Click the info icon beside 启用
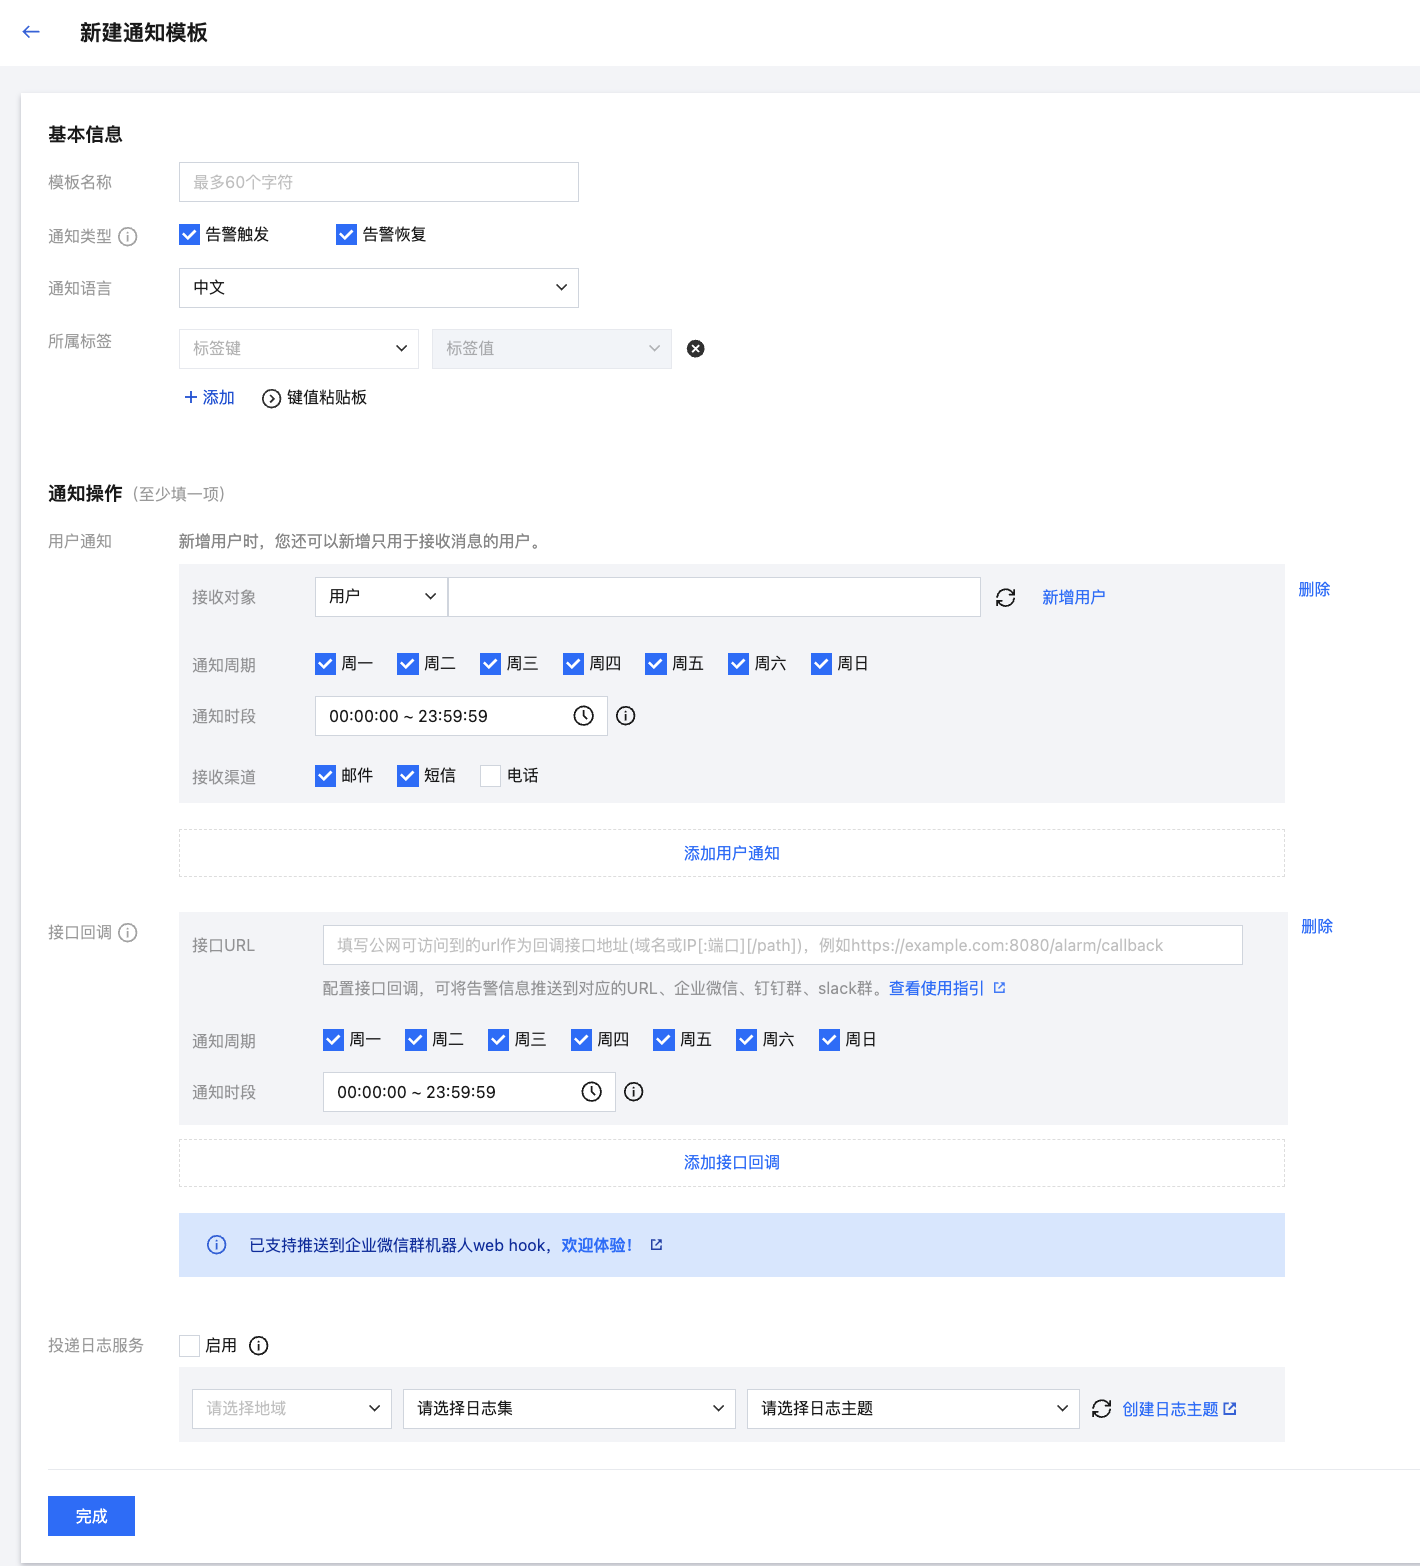This screenshot has width=1420, height=1566. (x=259, y=1346)
